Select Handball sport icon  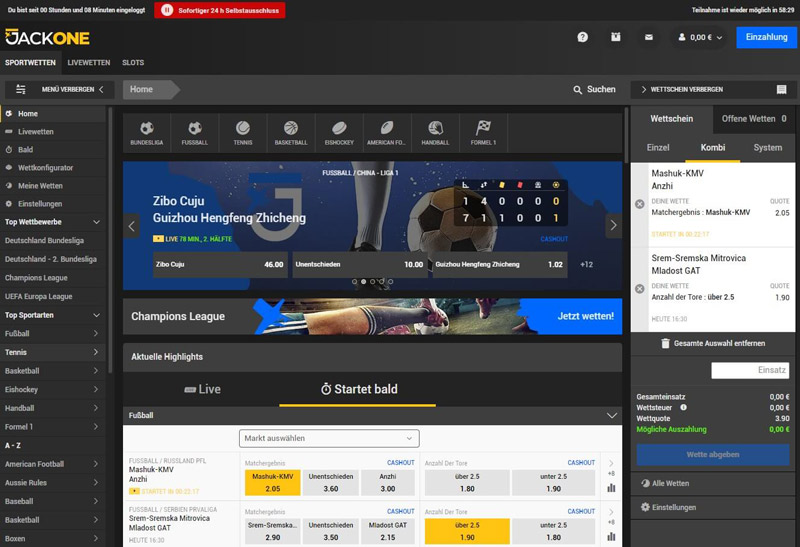click(x=435, y=133)
